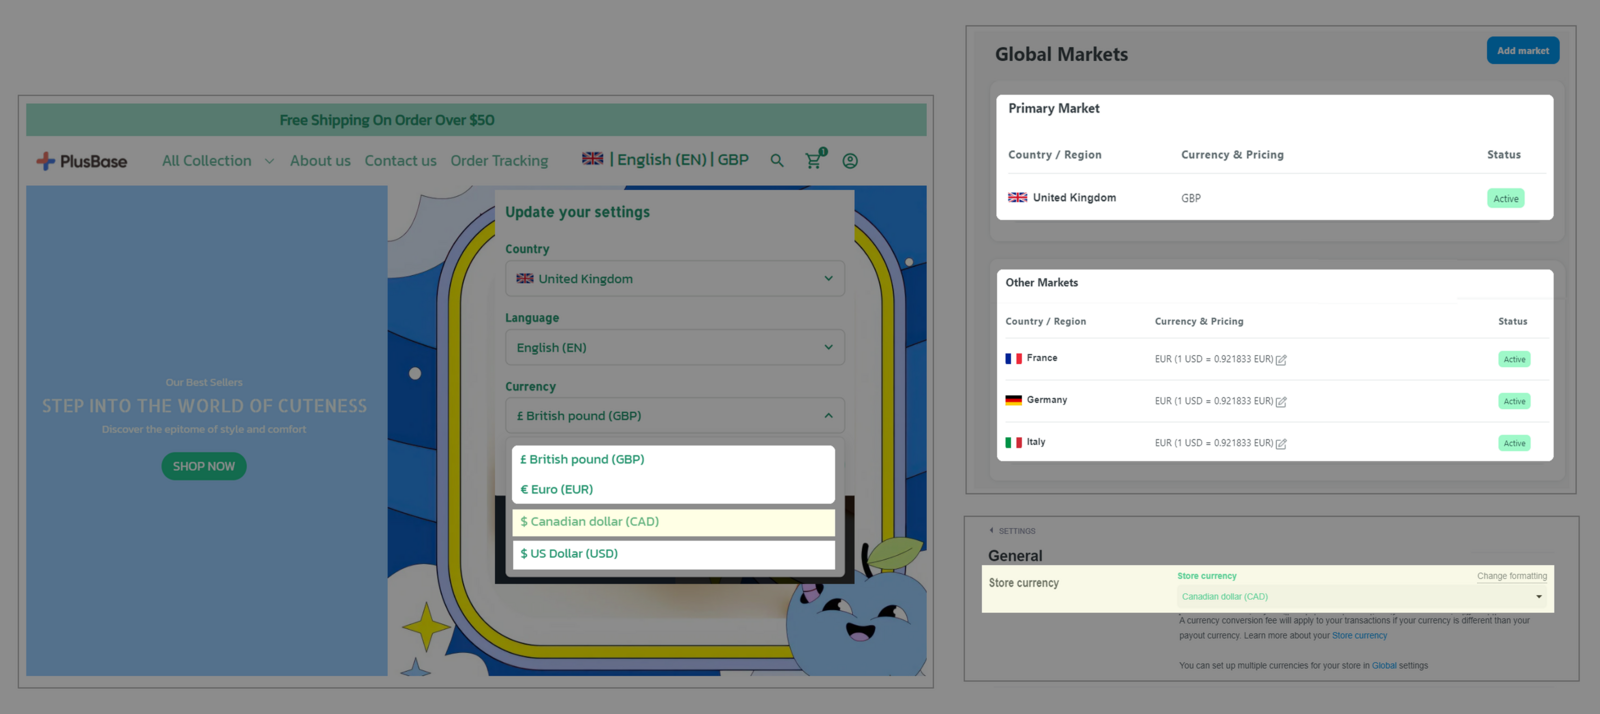Edit Germany EUR exchange rate icon
1600x714 pixels.
coord(1281,402)
